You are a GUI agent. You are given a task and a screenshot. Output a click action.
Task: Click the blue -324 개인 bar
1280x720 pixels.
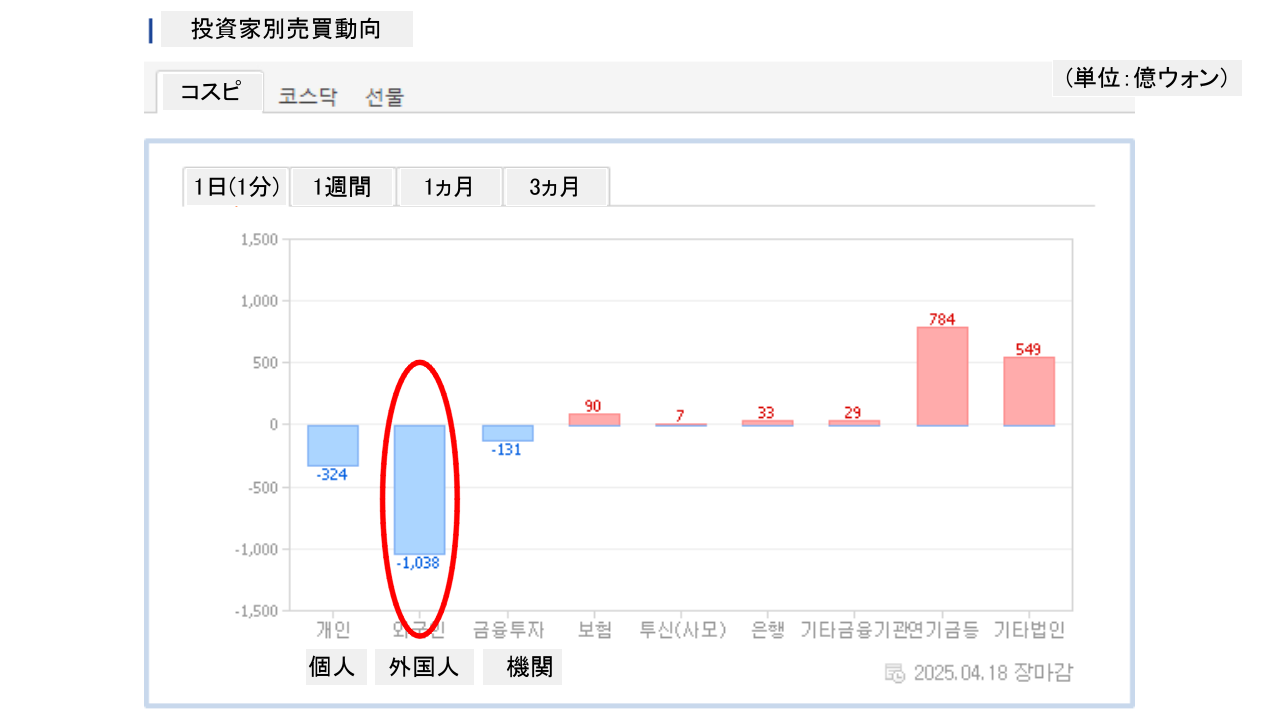(332, 445)
